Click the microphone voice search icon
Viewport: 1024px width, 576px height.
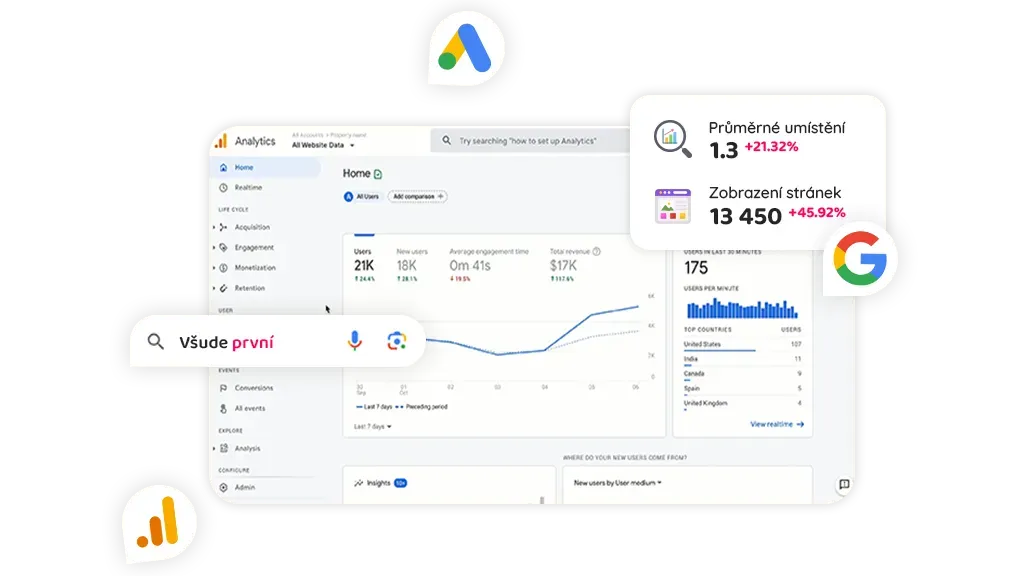(354, 342)
